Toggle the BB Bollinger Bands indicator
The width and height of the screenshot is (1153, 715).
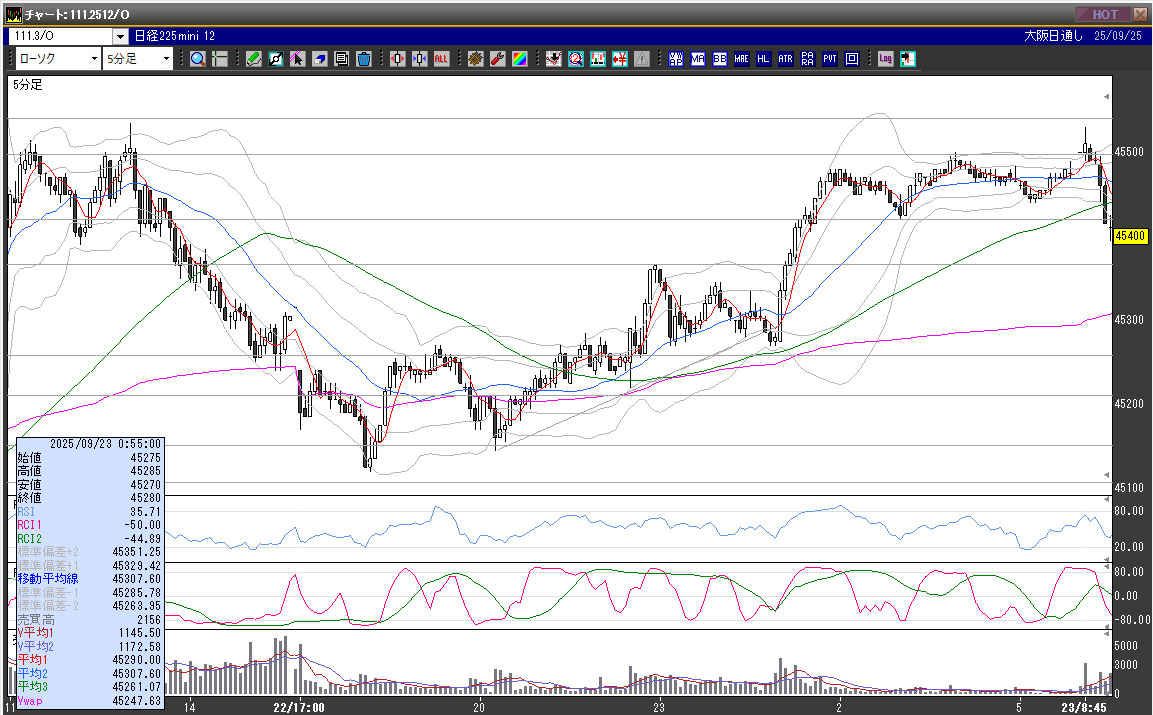[720, 59]
